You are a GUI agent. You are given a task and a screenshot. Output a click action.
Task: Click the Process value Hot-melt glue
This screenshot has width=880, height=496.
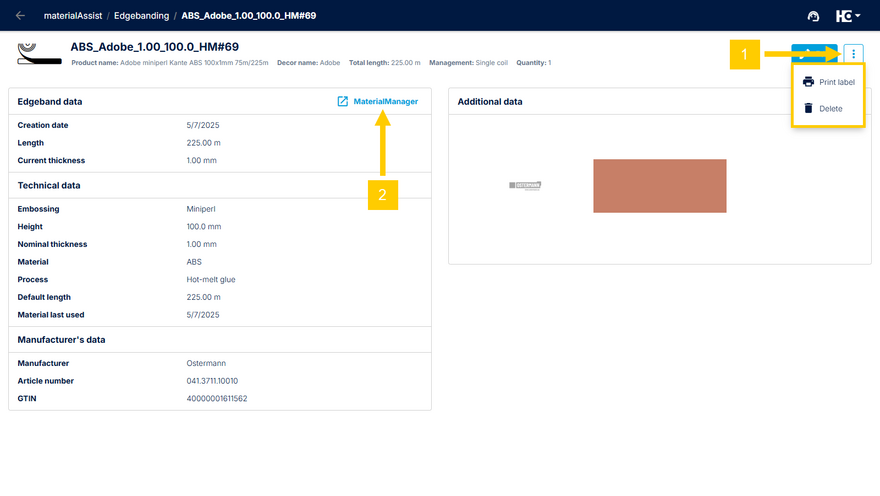(x=211, y=279)
